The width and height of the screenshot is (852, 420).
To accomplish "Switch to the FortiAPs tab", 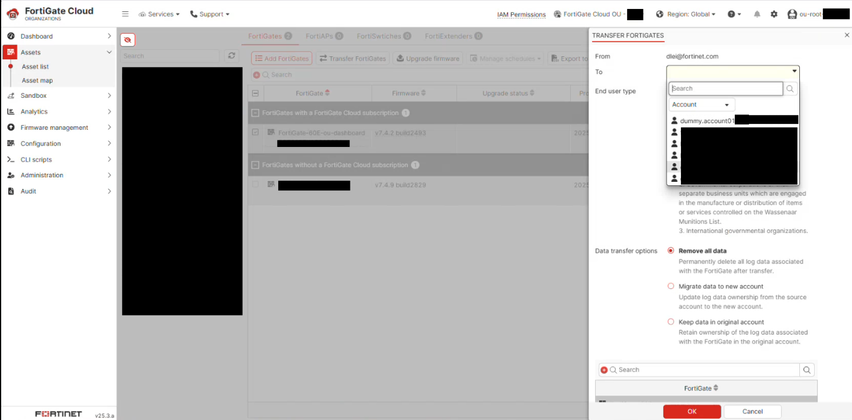I will click(324, 36).
